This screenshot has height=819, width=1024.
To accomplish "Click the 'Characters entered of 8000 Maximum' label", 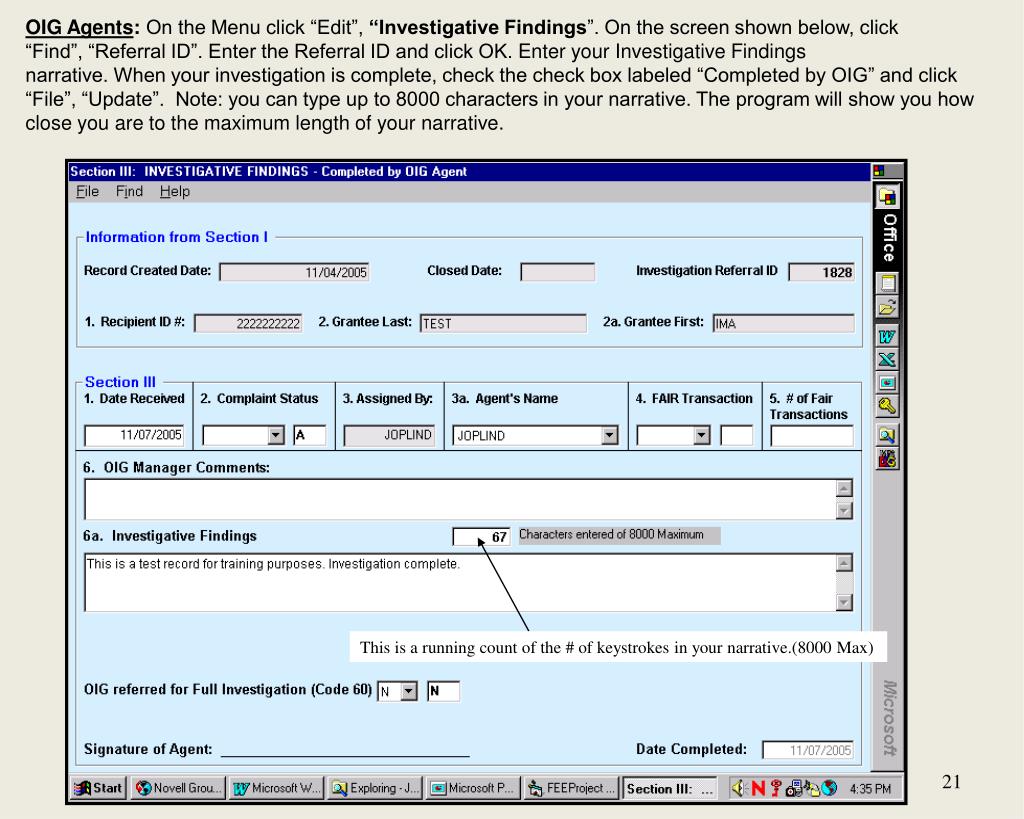I will click(619, 535).
